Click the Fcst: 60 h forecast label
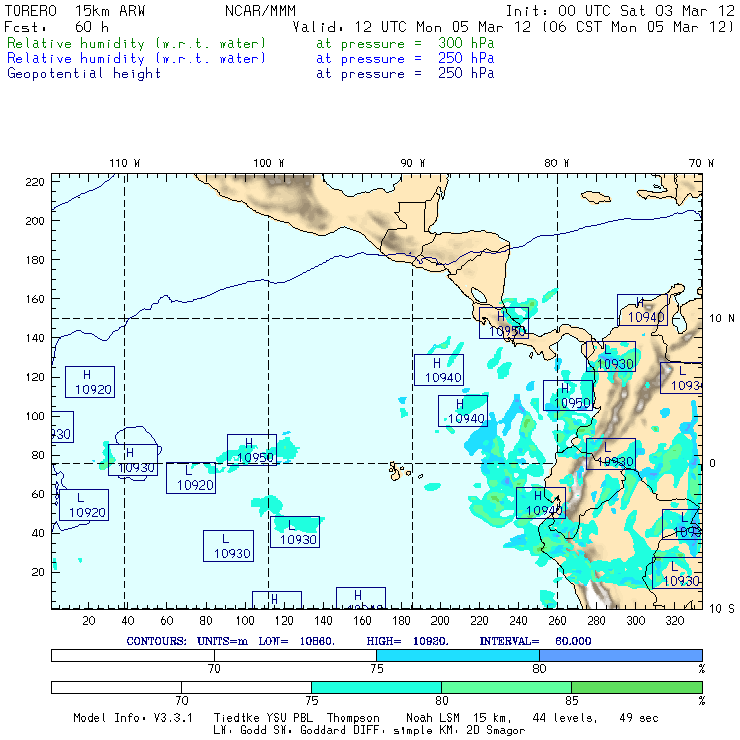The image size is (740, 740). tap(57, 27)
